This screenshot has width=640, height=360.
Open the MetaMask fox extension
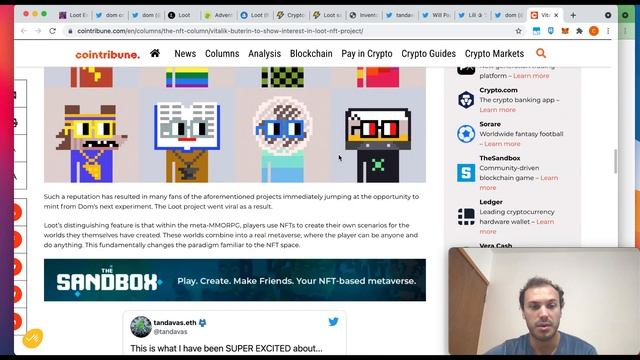(x=565, y=31)
